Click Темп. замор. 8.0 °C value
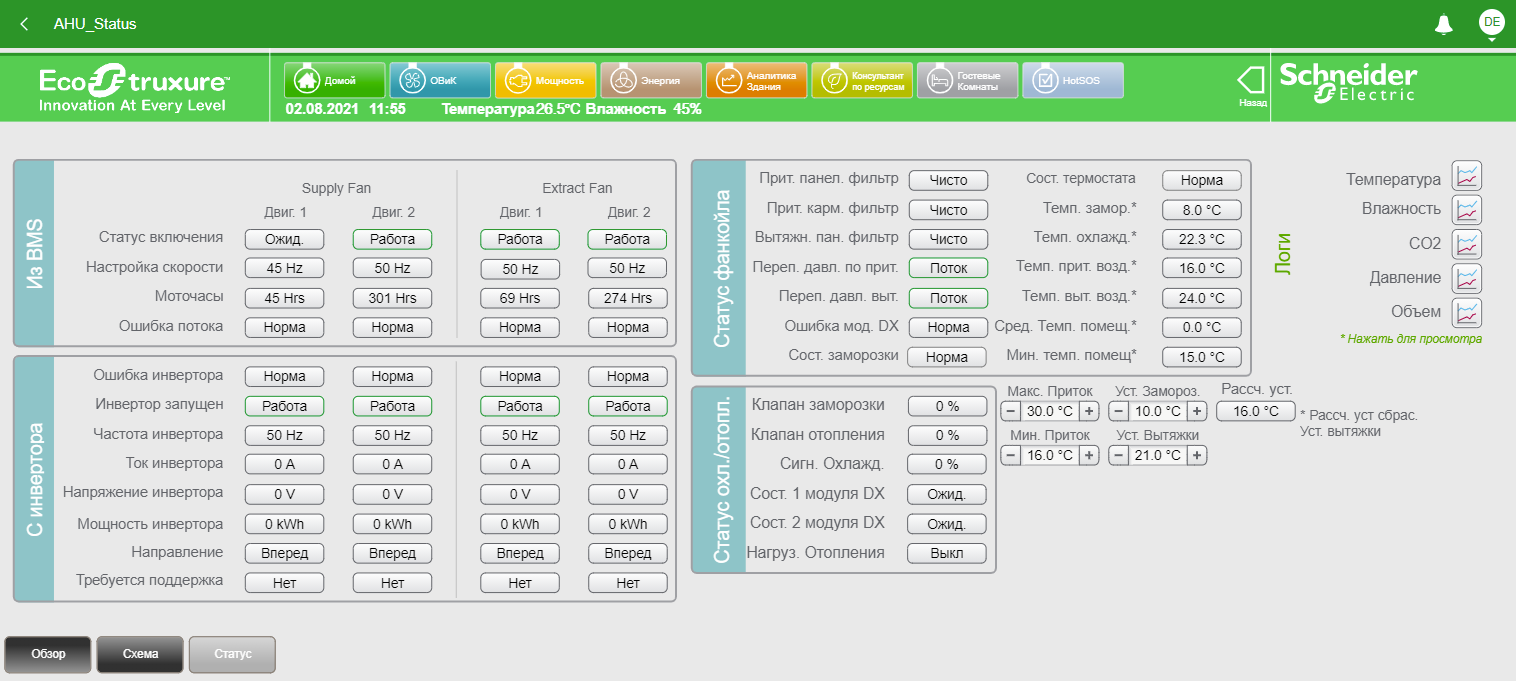 1201,210
